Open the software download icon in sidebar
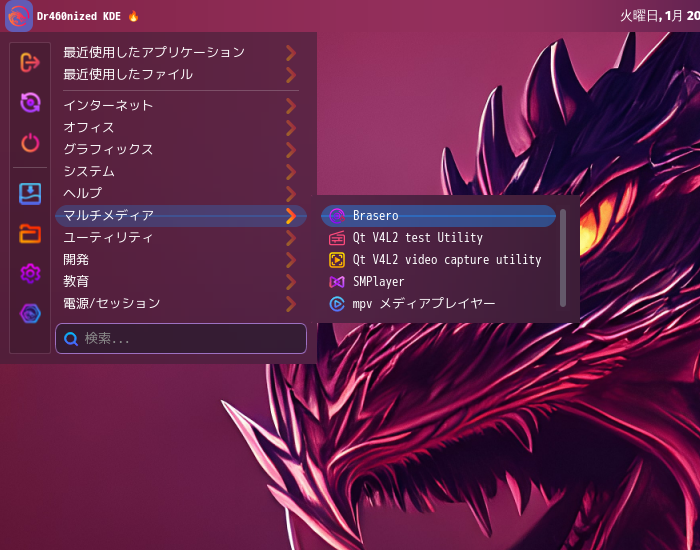 (30, 194)
